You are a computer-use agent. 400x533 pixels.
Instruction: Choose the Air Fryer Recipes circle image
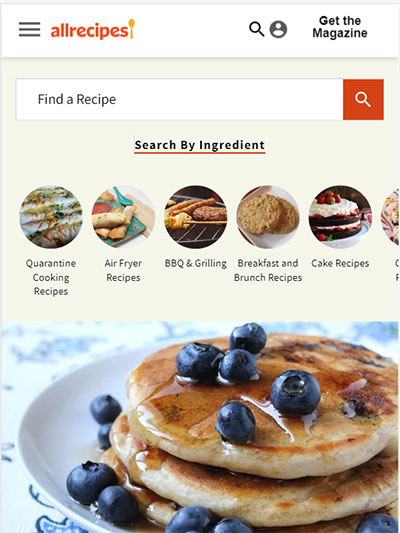pyautogui.click(x=123, y=217)
